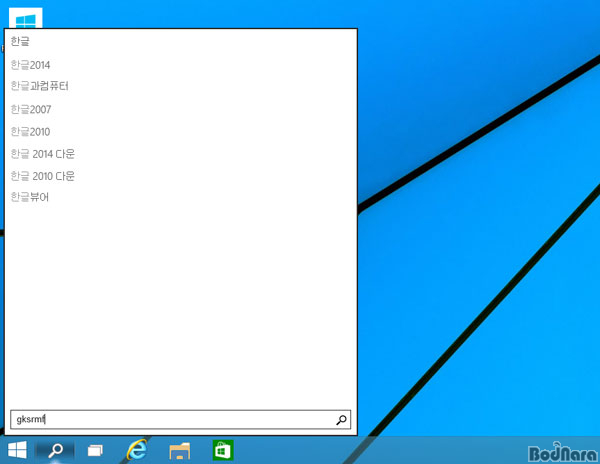Choose the 한글2010 suggestion
The image size is (600, 464).
(30, 132)
